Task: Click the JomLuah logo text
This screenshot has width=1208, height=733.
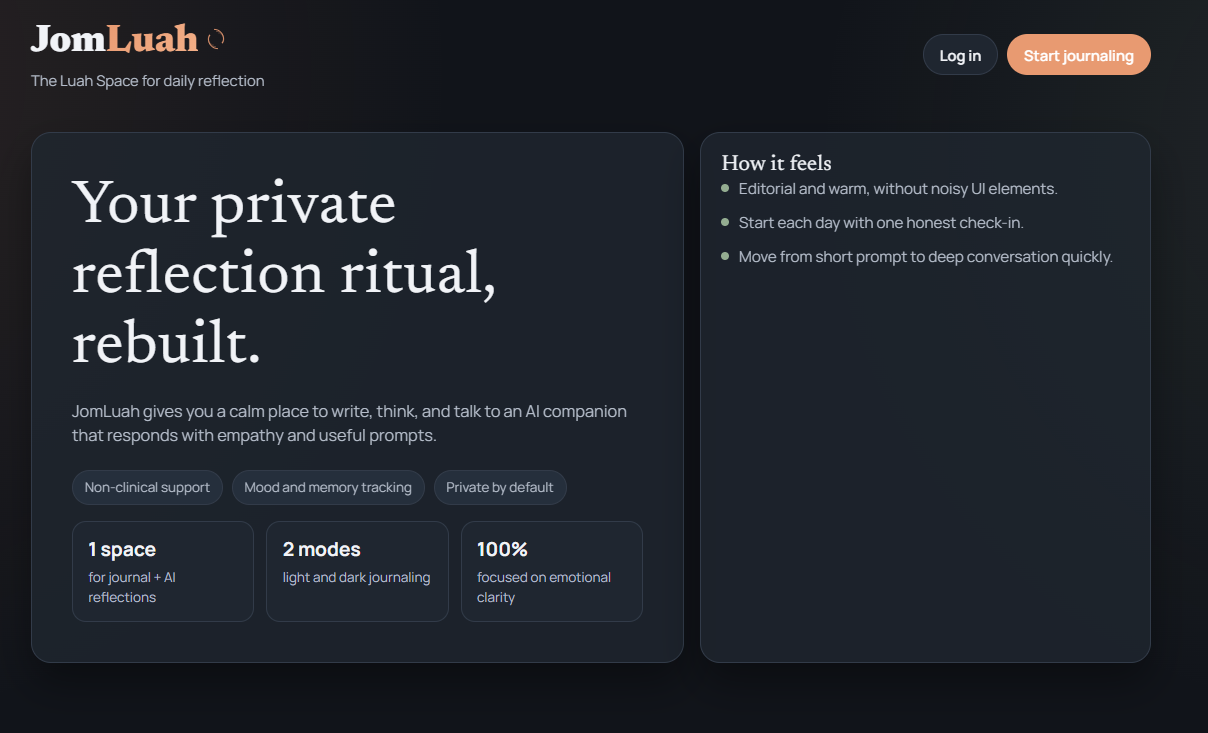Action: [114, 39]
